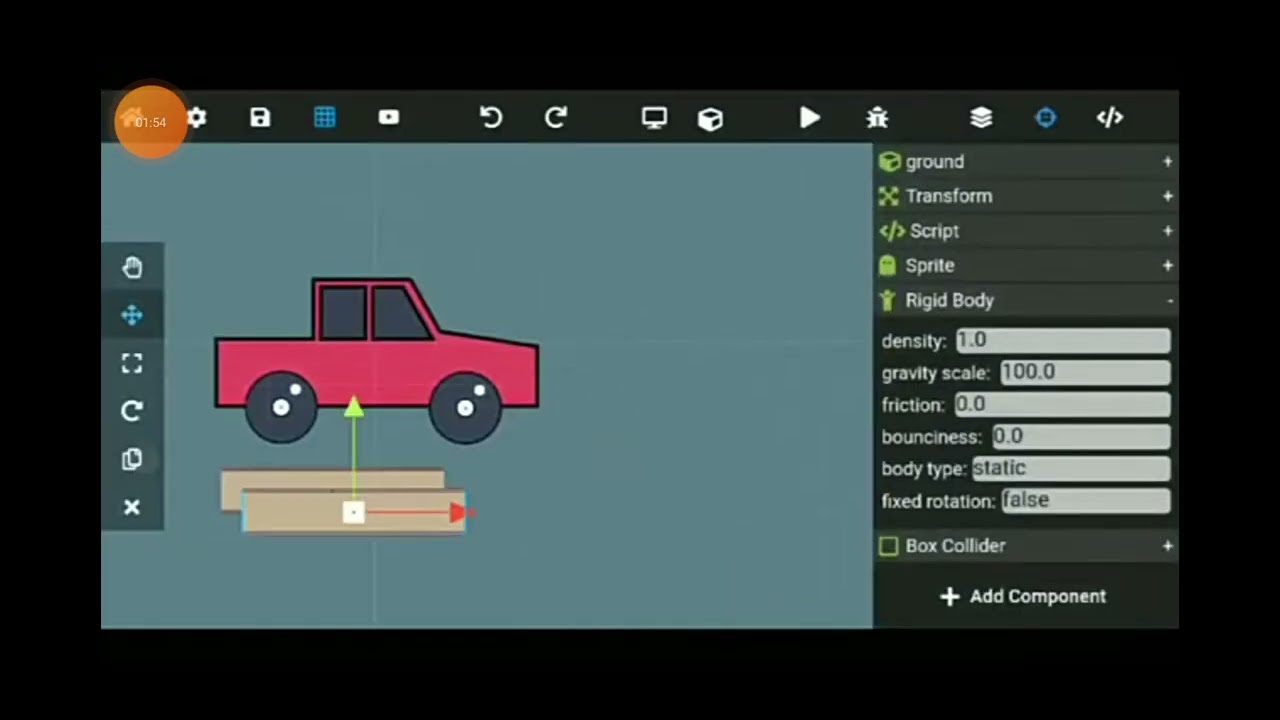This screenshot has height=720, width=1280.
Task: Open the debug bug icon
Action: pos(877,118)
